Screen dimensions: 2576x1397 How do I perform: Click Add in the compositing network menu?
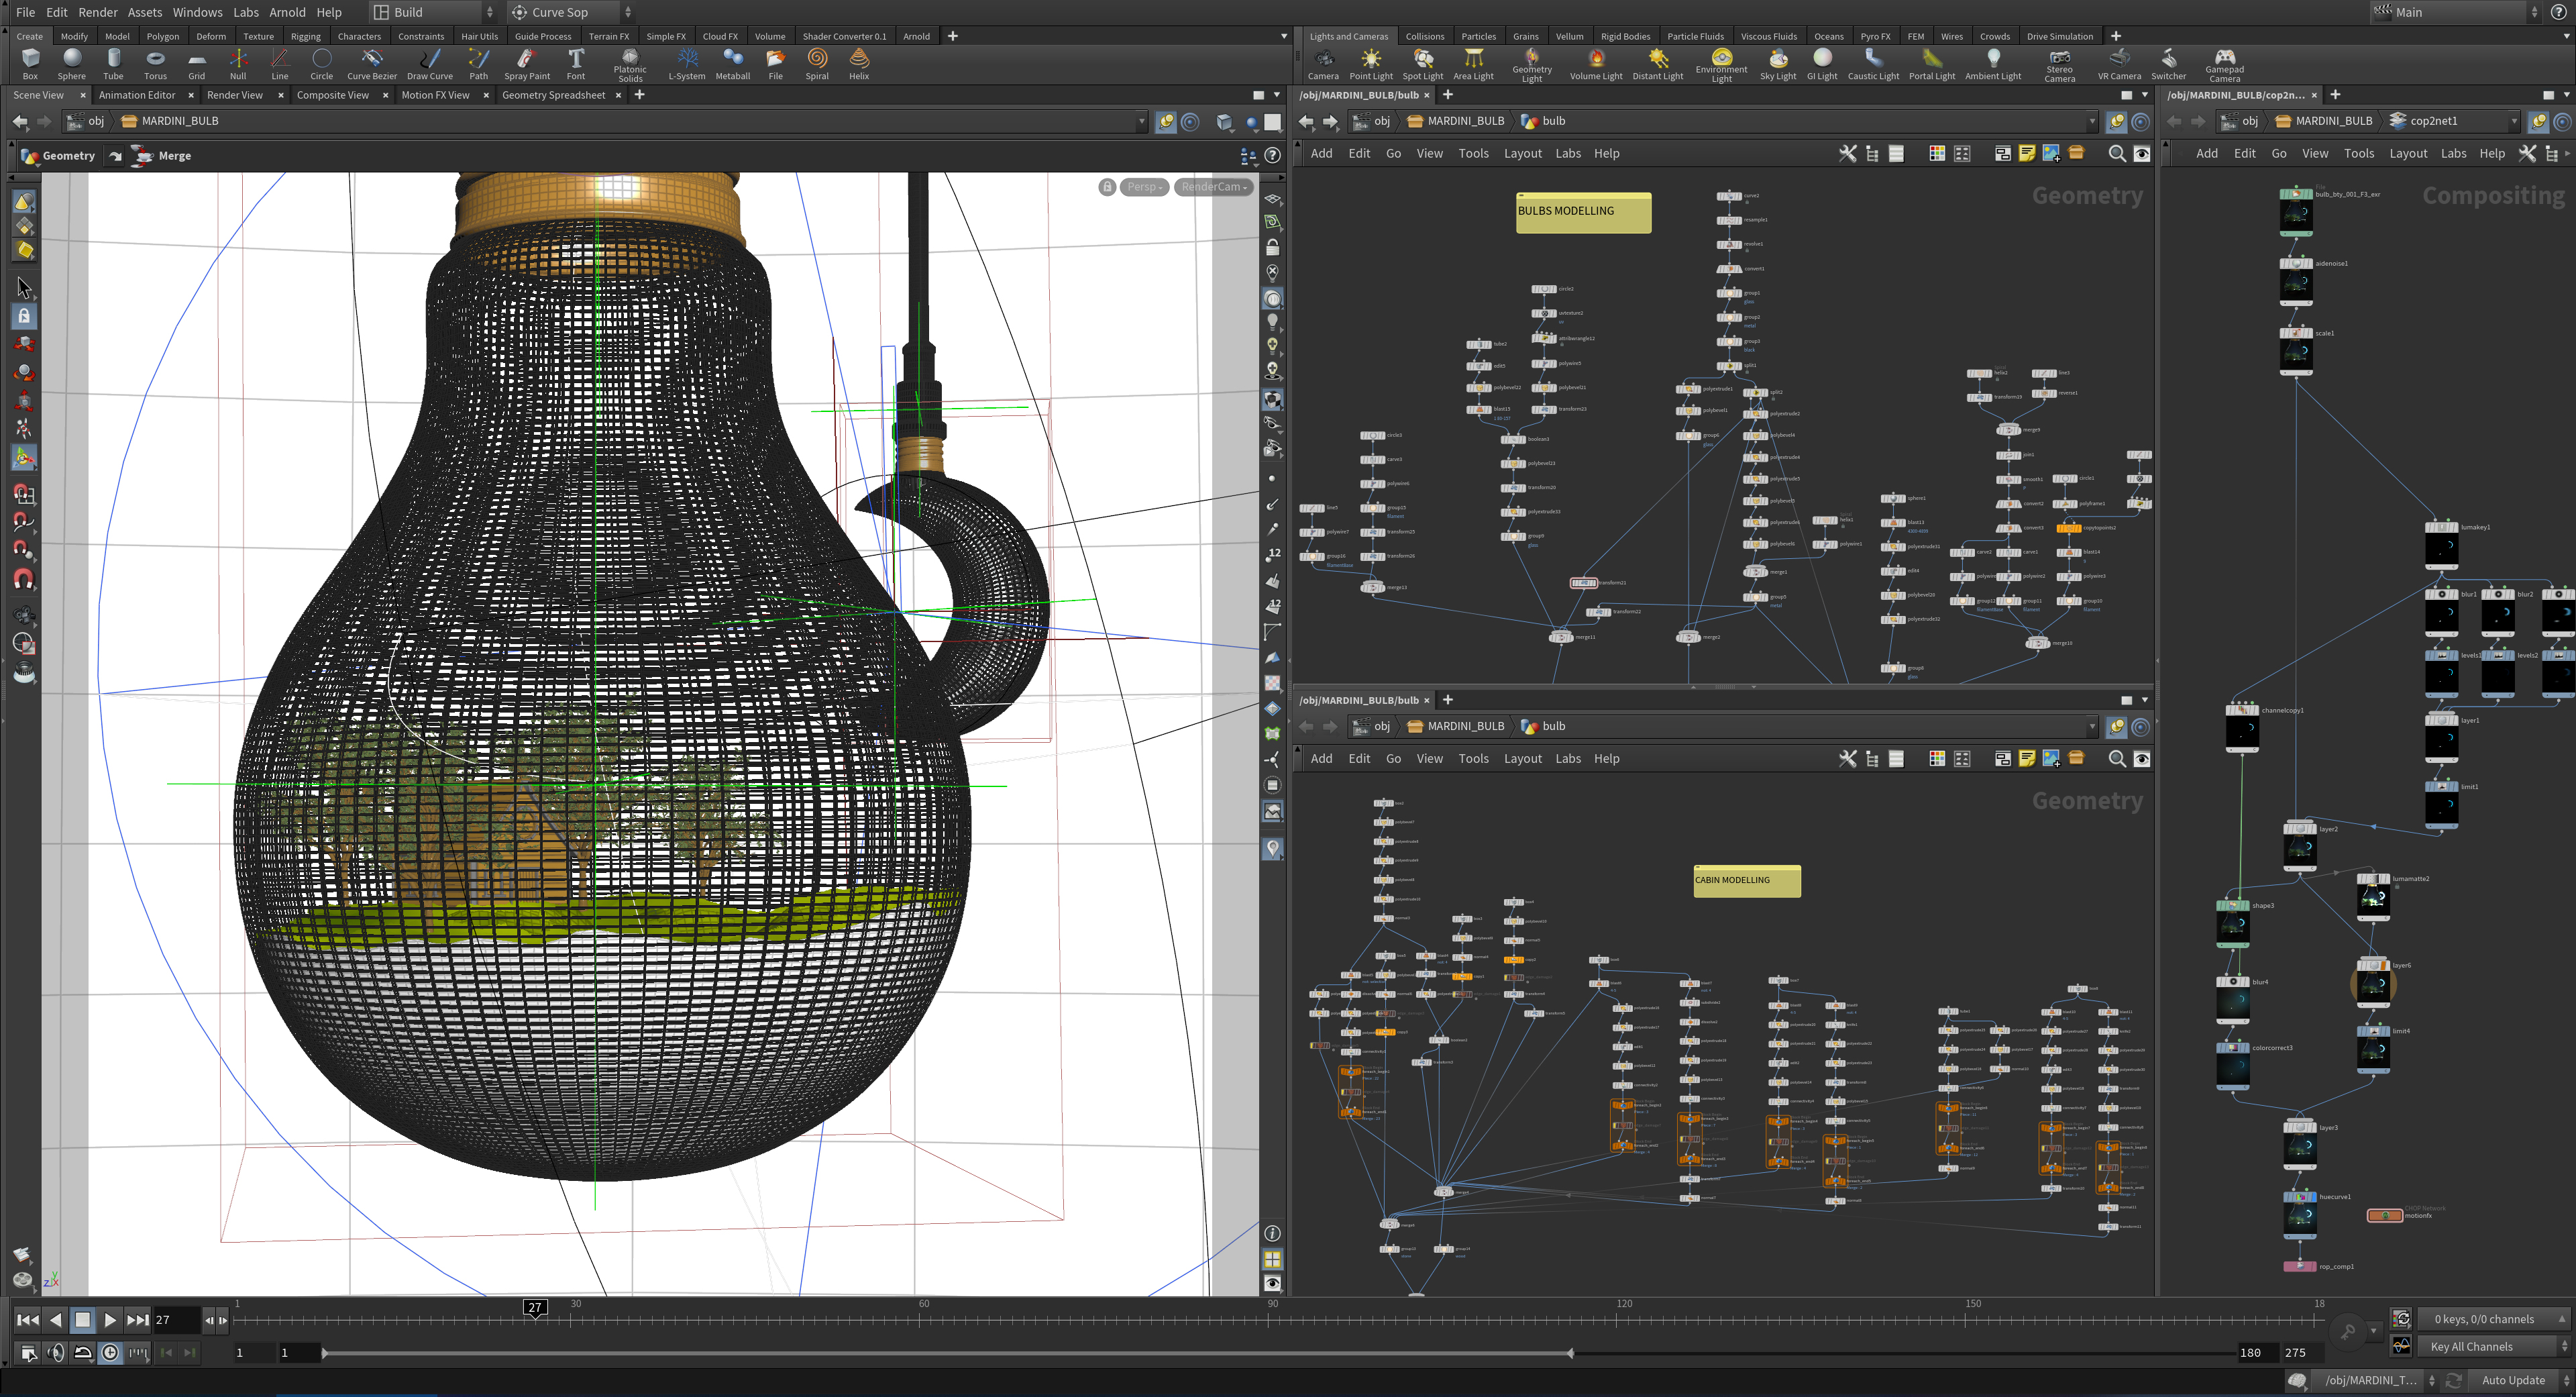tap(2206, 154)
